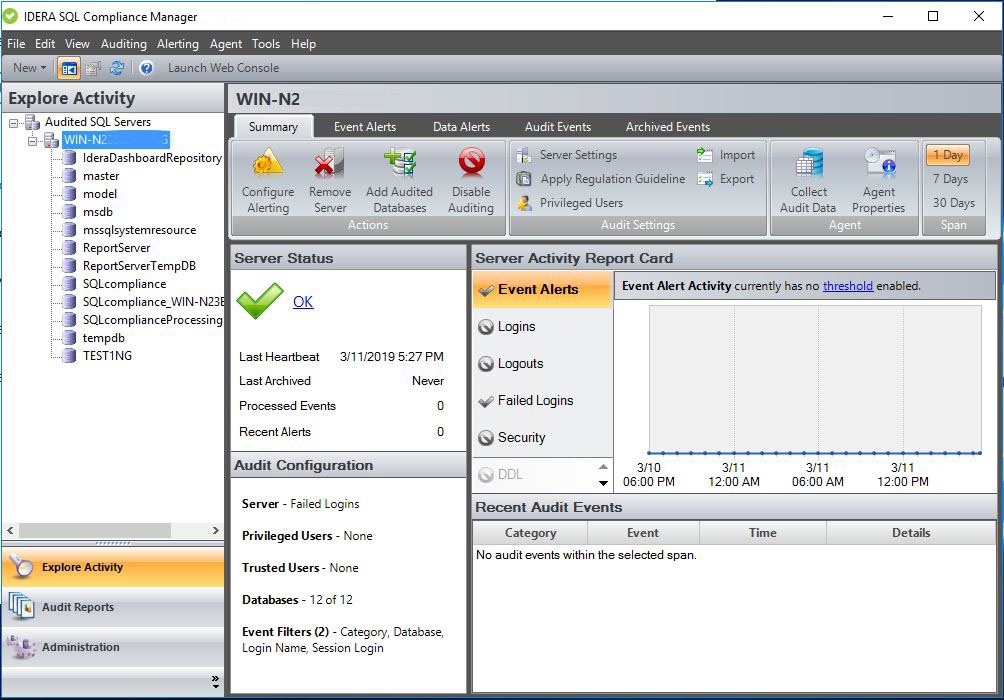Select the Security report card category
The image size is (1004, 700).
543,438
